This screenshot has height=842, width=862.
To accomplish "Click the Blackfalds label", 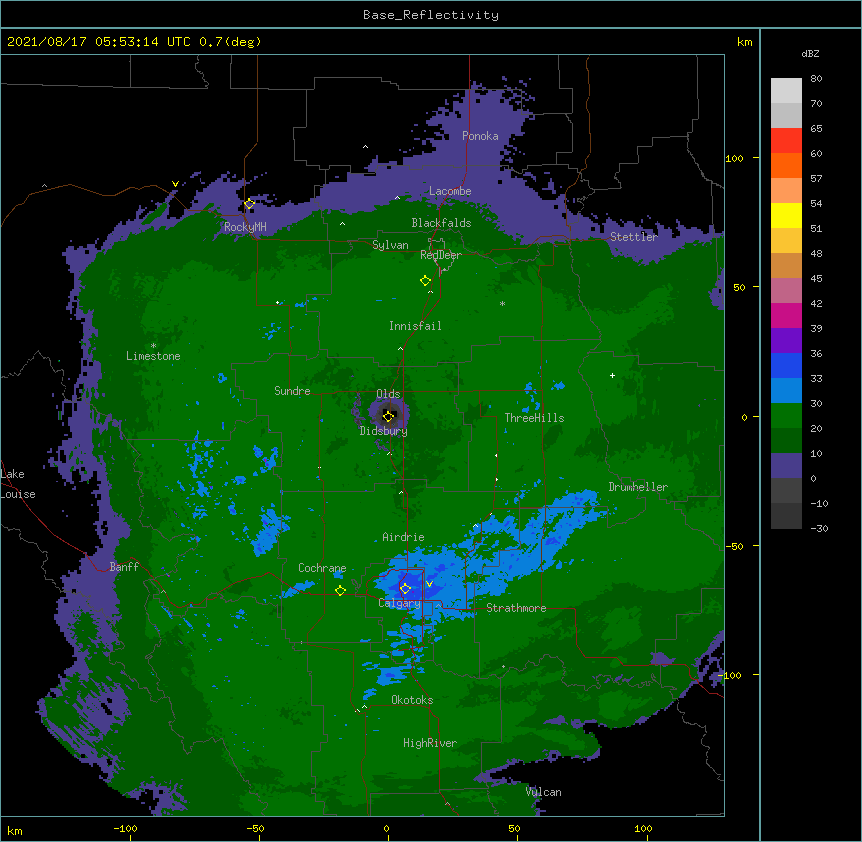I will 441,223.
